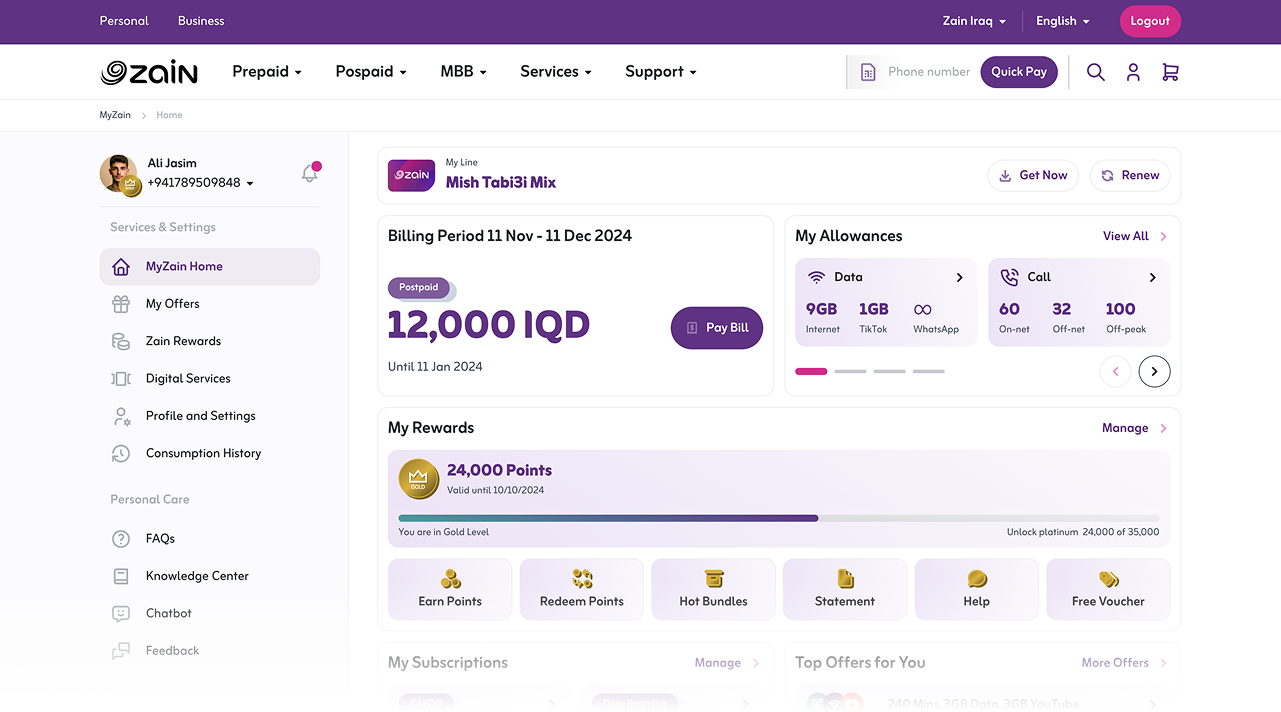Click the notification bell icon
Viewport: 1281px width, 712px height.
point(310,173)
